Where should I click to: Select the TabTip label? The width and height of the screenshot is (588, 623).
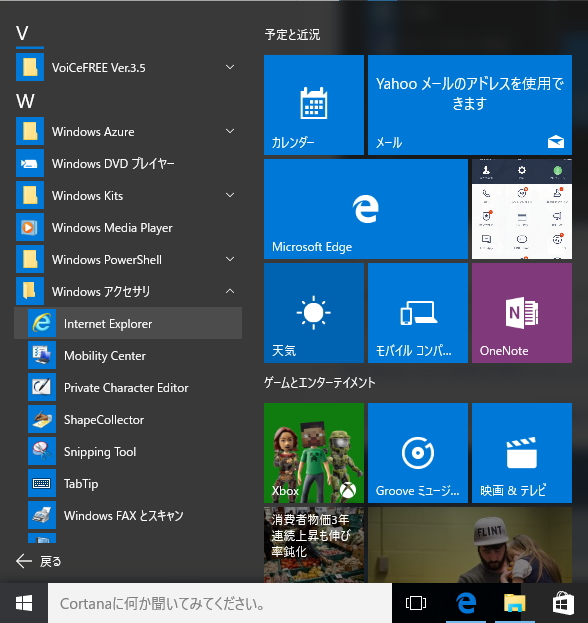click(81, 484)
